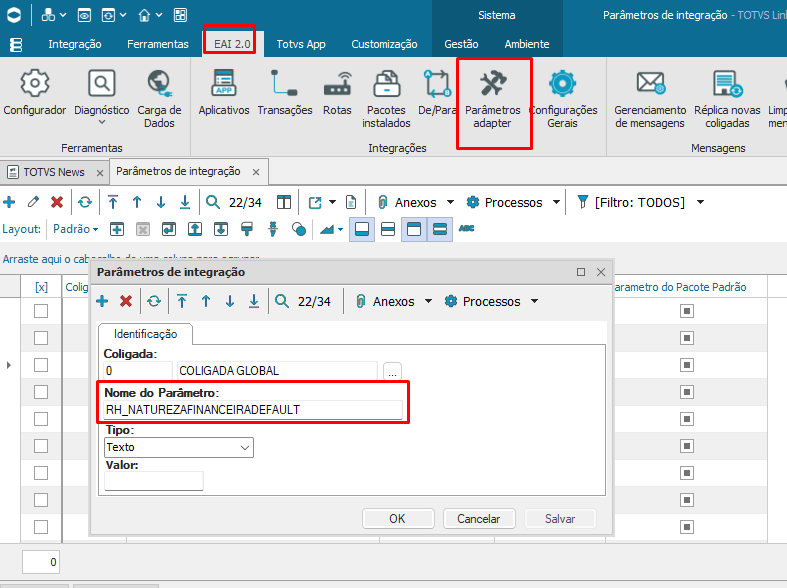Refresh the record in the dialog toolbar

coord(154,301)
